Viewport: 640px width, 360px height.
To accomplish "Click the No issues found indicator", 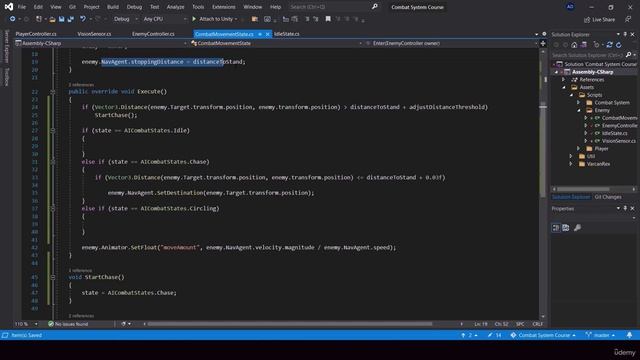I will coord(68,324).
